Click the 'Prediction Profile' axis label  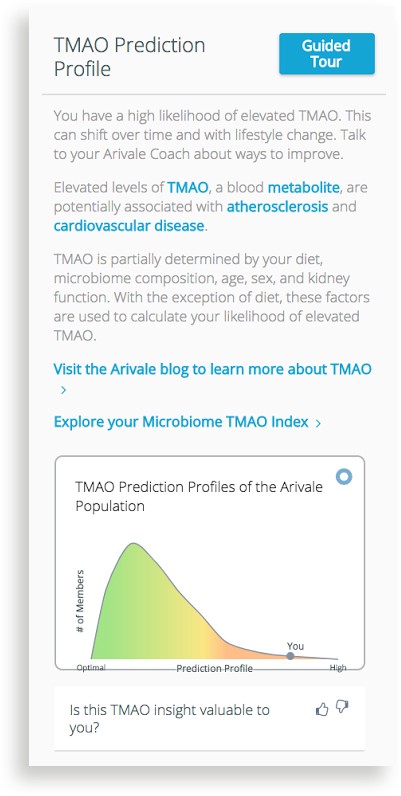(x=214, y=668)
